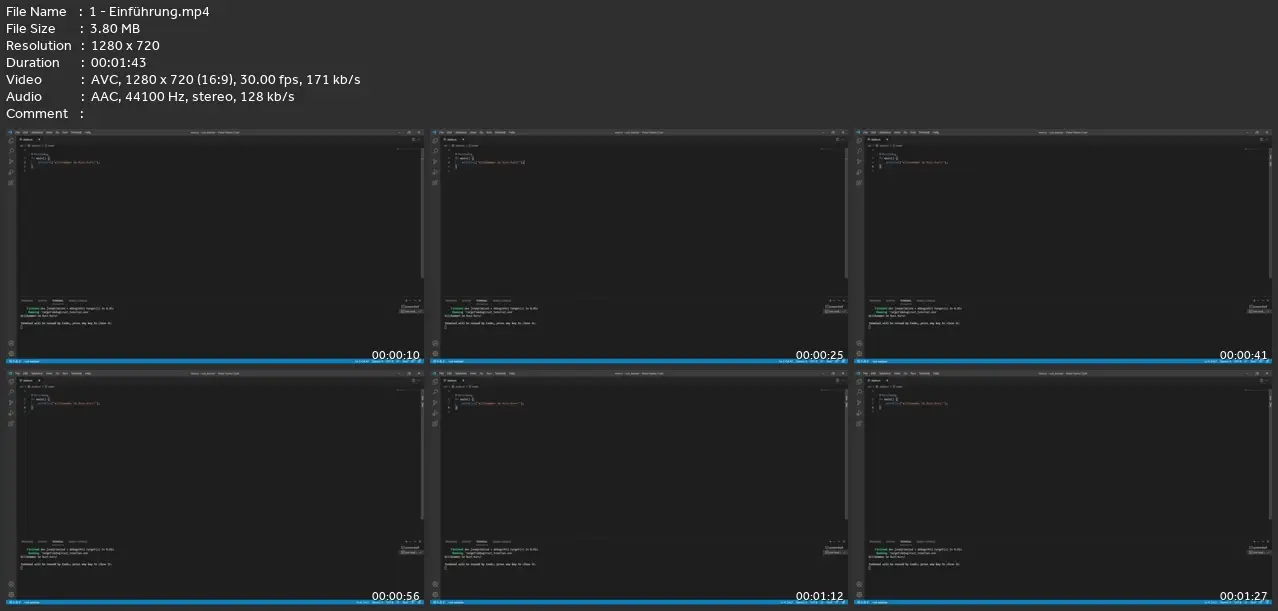
Task: Open the video frame stamped 00:01:12
Action: point(638,487)
